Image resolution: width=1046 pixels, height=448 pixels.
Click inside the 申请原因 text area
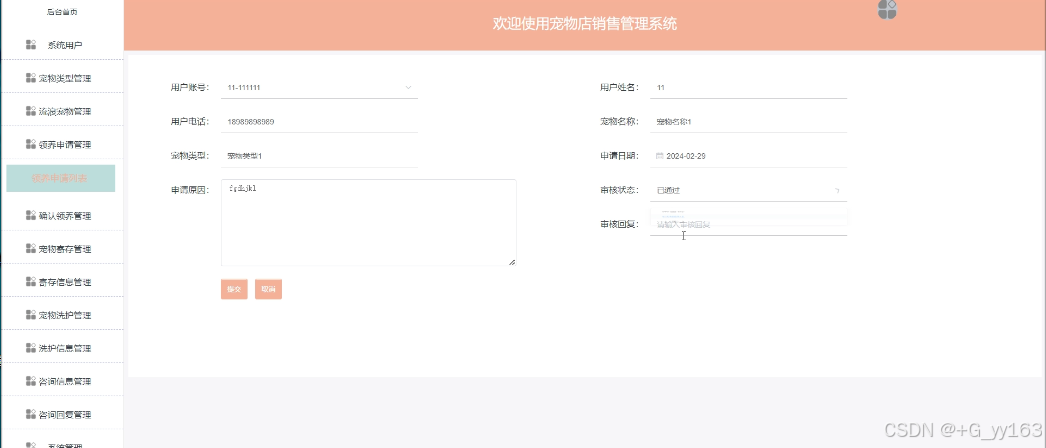click(368, 223)
